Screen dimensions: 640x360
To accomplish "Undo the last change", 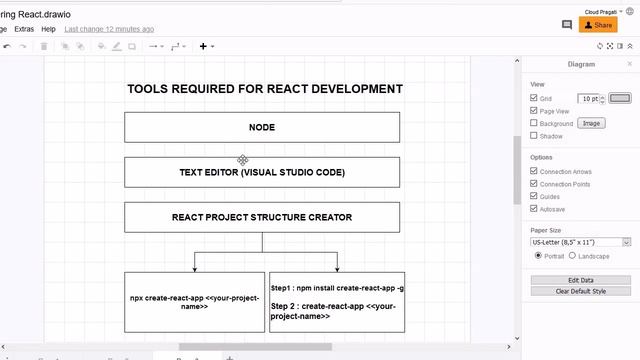I will 7,47.
